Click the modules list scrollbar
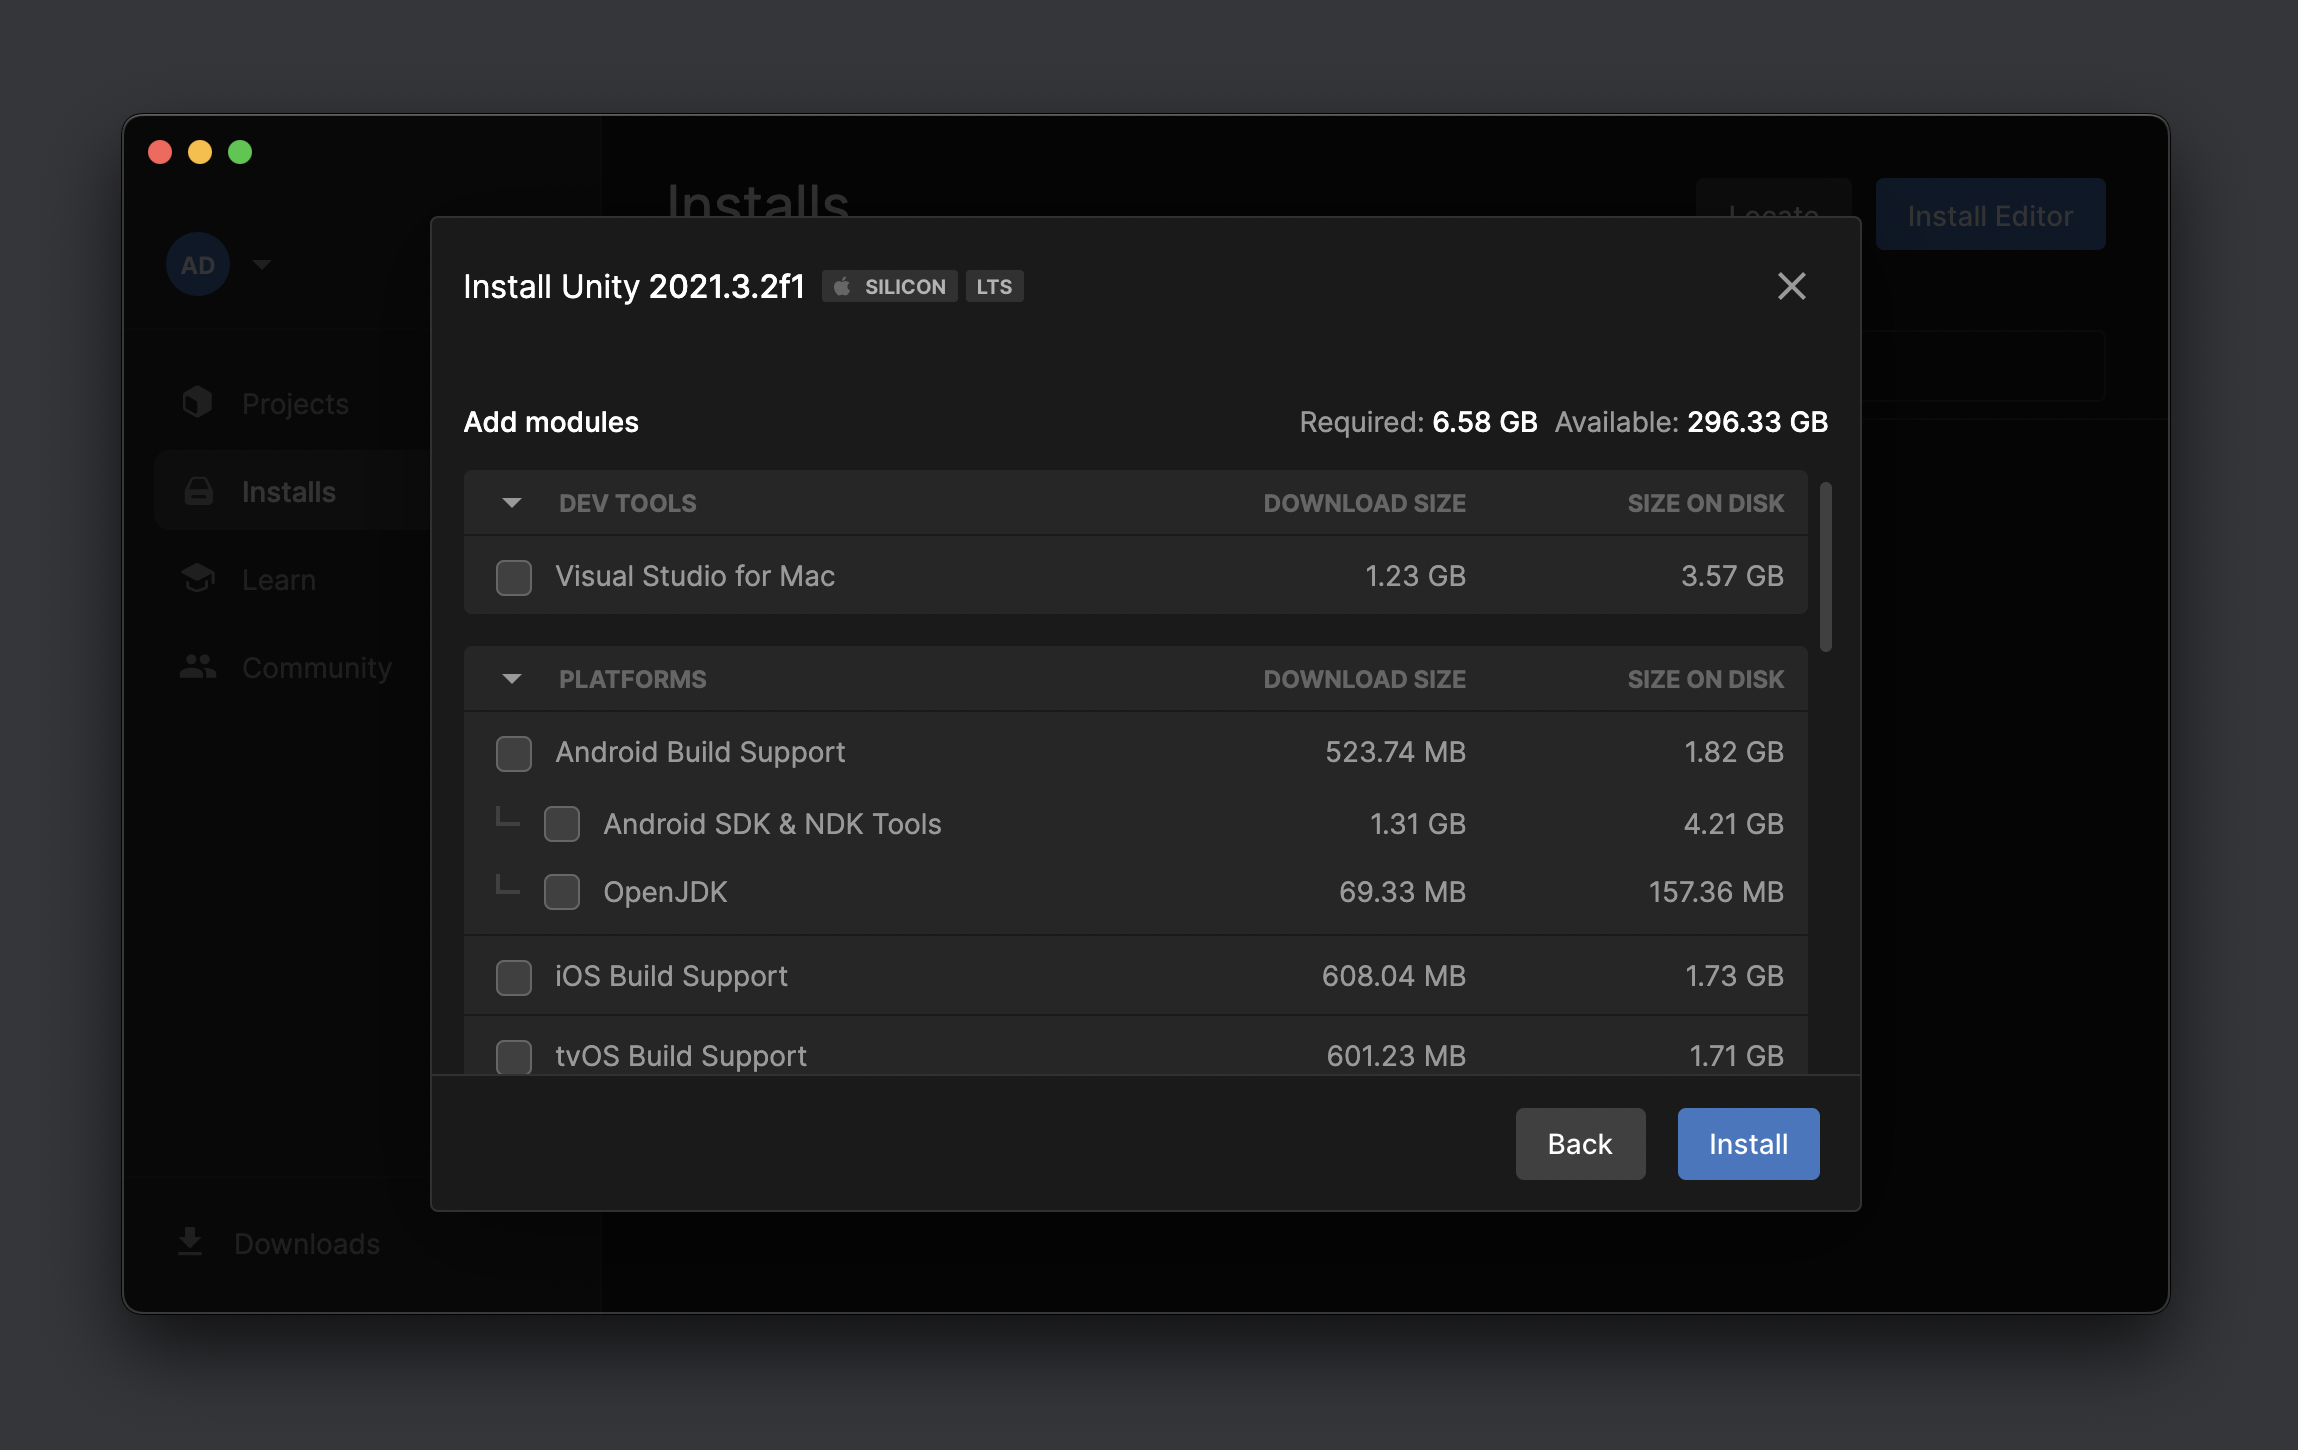Image resolution: width=2298 pixels, height=1450 pixels. (x=1826, y=567)
